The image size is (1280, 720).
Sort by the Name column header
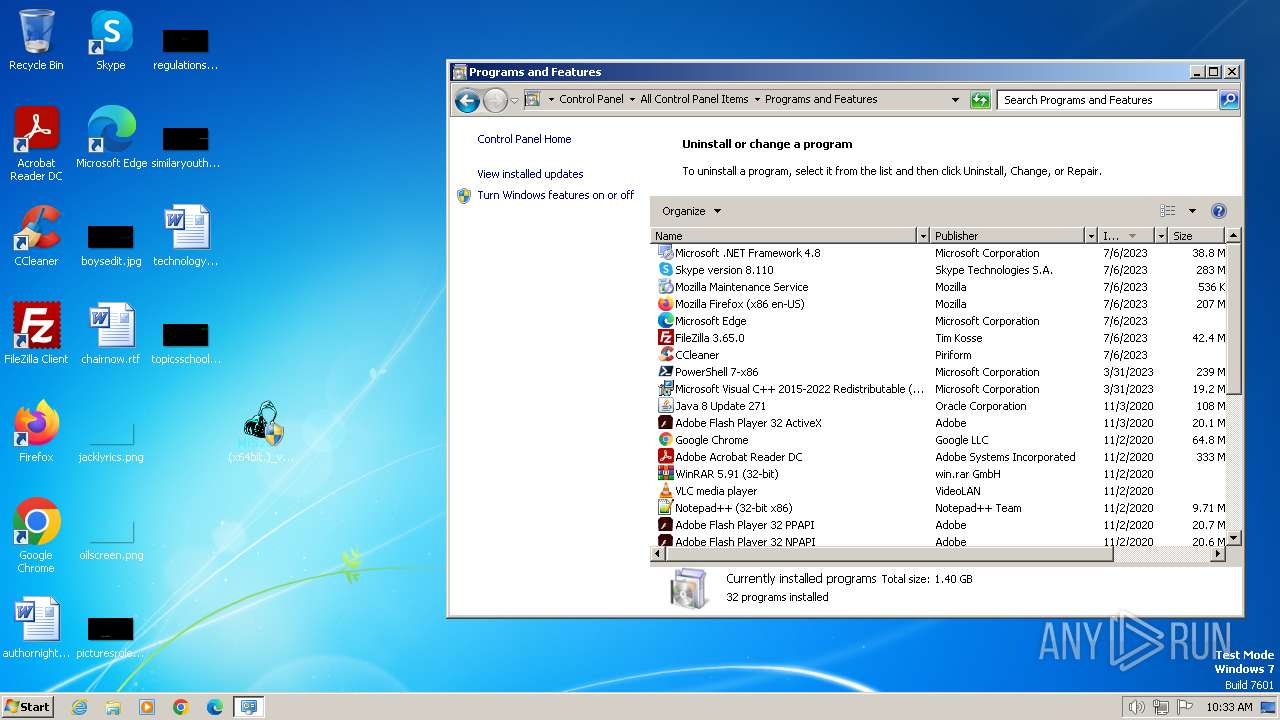click(x=784, y=236)
